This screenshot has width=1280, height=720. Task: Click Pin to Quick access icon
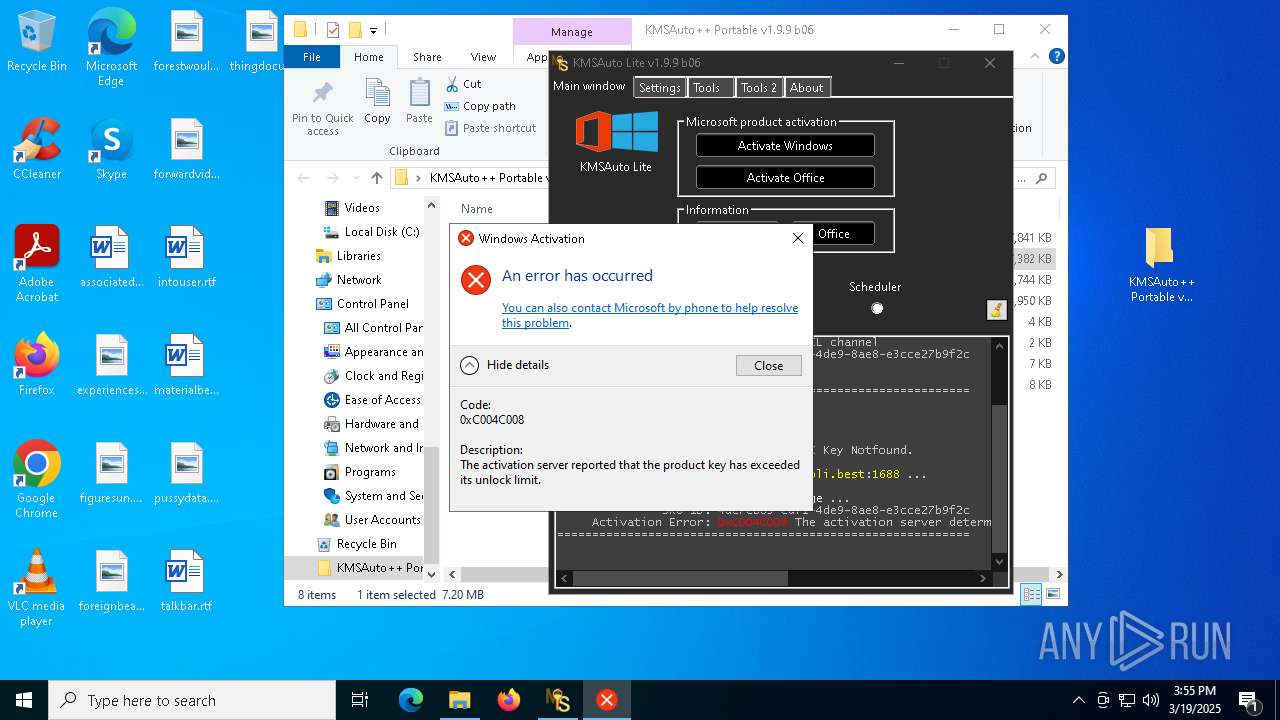323,95
